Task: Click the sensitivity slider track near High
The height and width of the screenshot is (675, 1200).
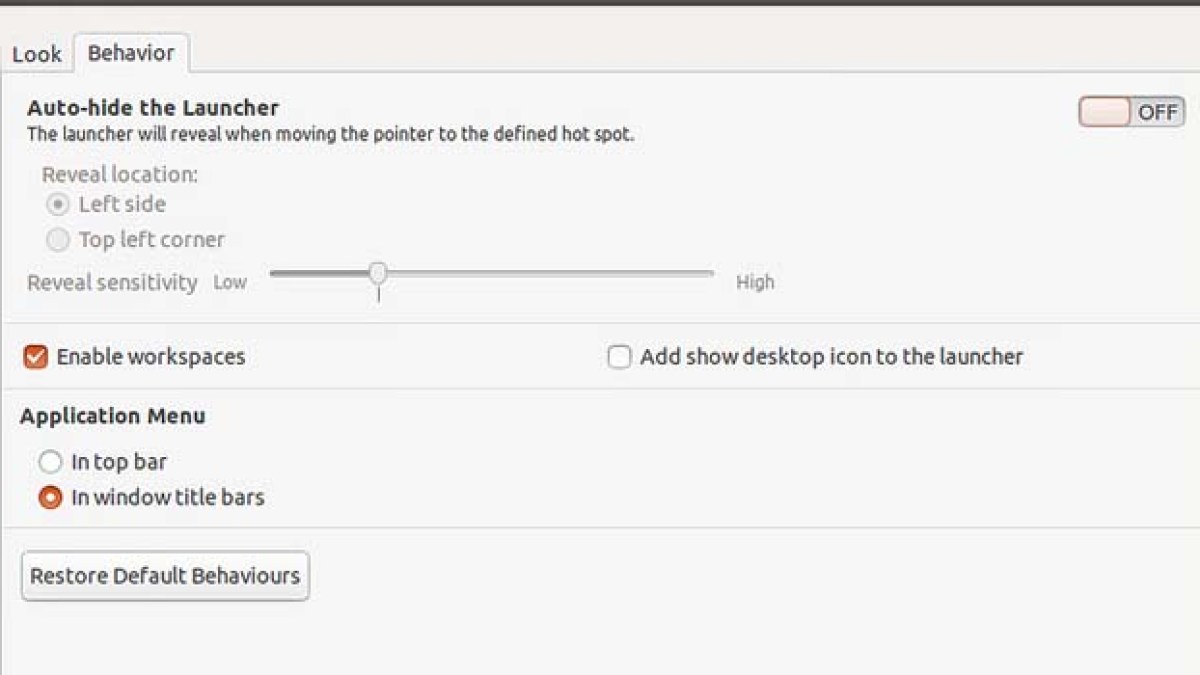Action: [x=690, y=273]
